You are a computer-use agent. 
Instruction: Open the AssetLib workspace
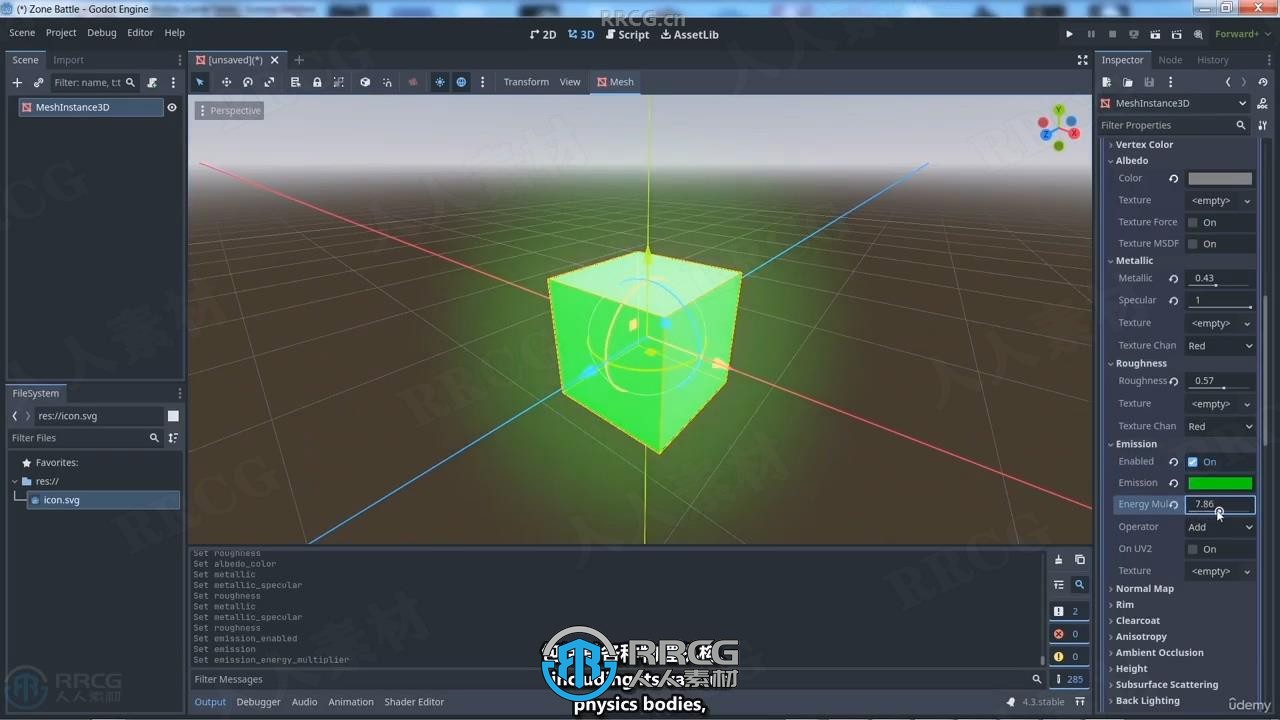[690, 34]
